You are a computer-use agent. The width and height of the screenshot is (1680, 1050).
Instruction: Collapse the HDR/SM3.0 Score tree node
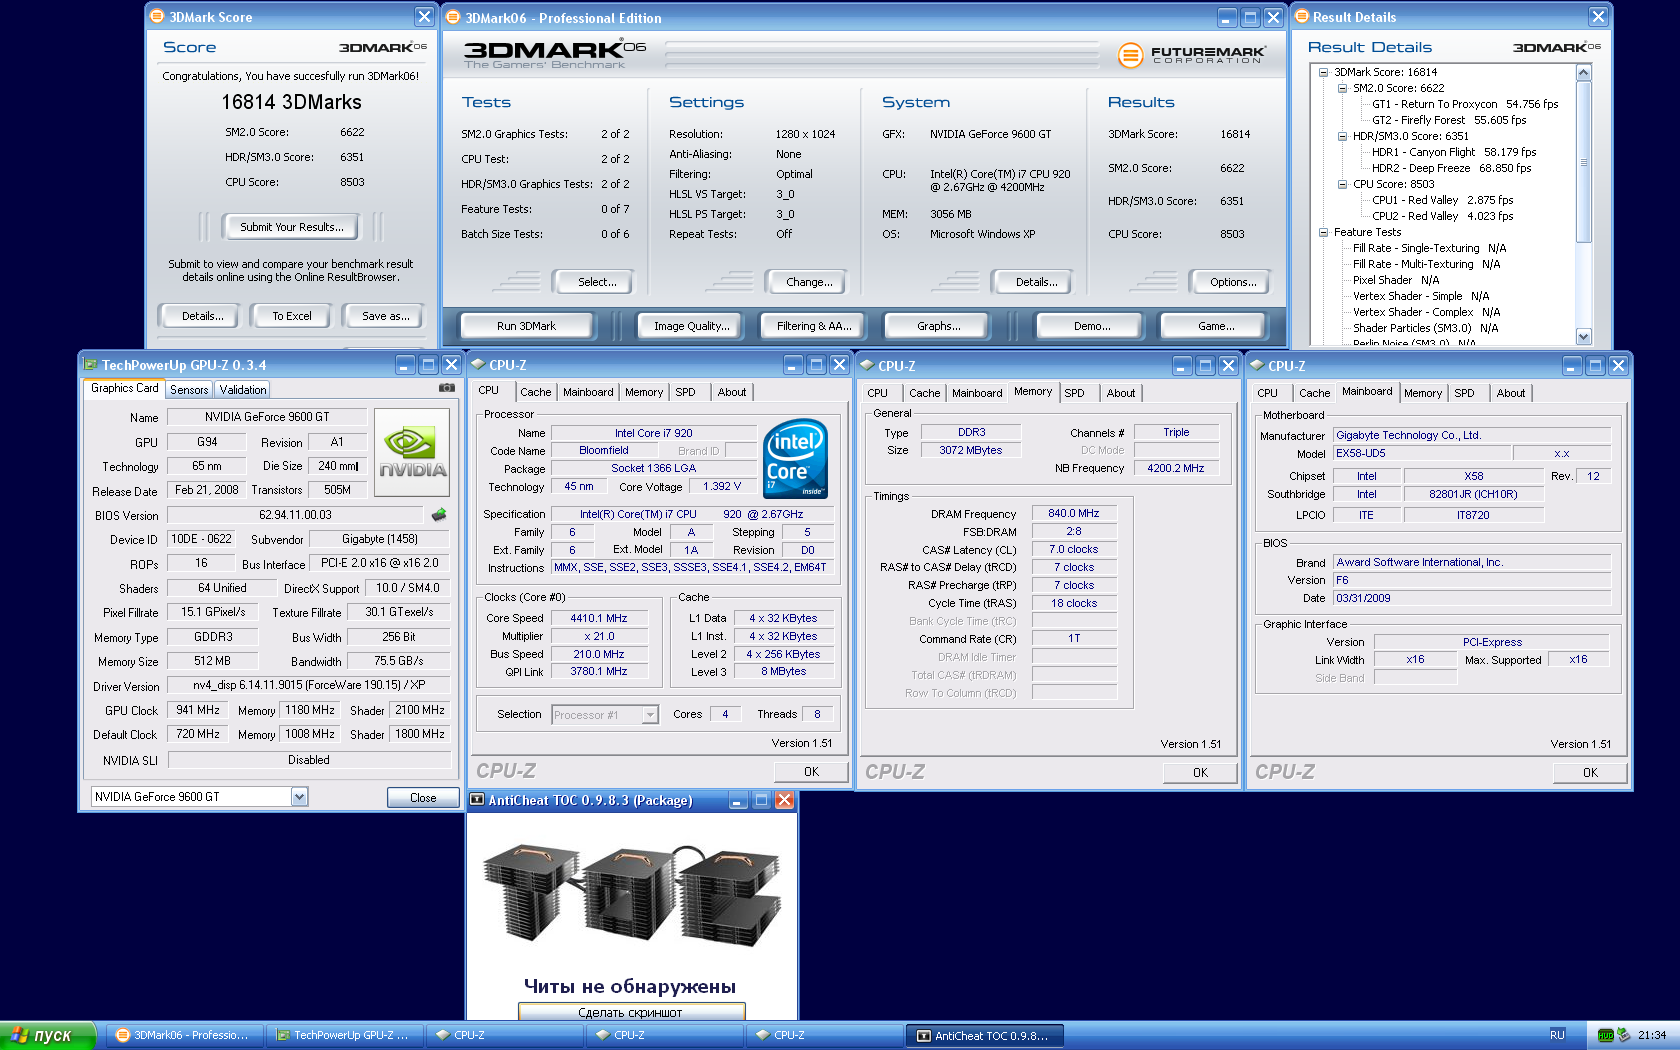[1342, 136]
